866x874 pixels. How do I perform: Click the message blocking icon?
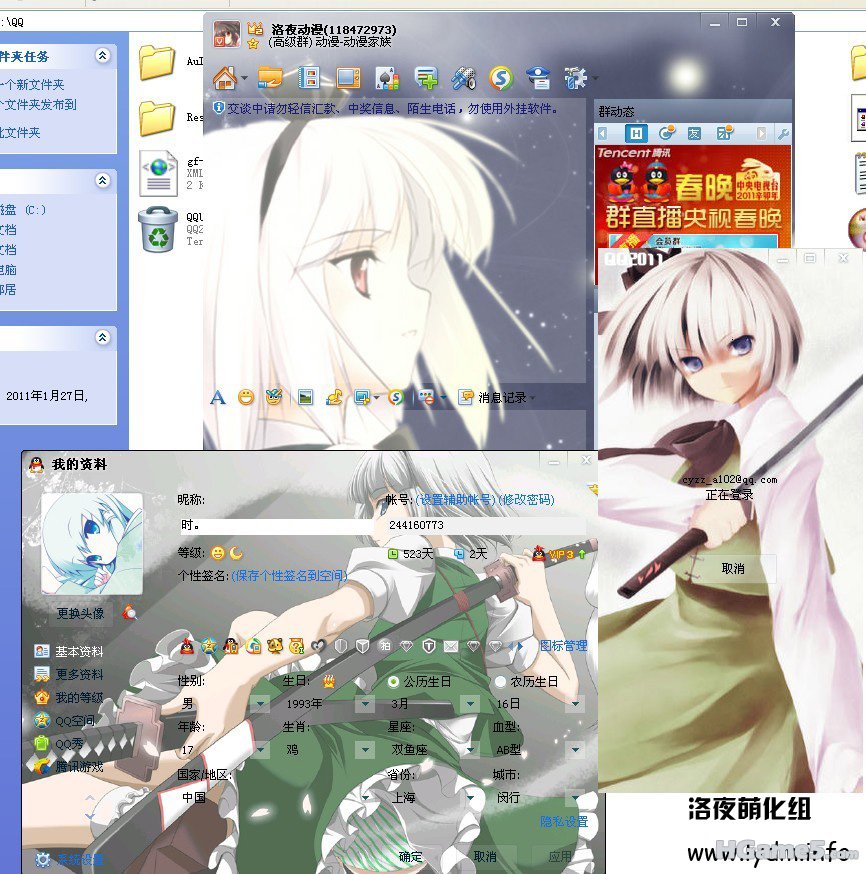click(x=427, y=397)
